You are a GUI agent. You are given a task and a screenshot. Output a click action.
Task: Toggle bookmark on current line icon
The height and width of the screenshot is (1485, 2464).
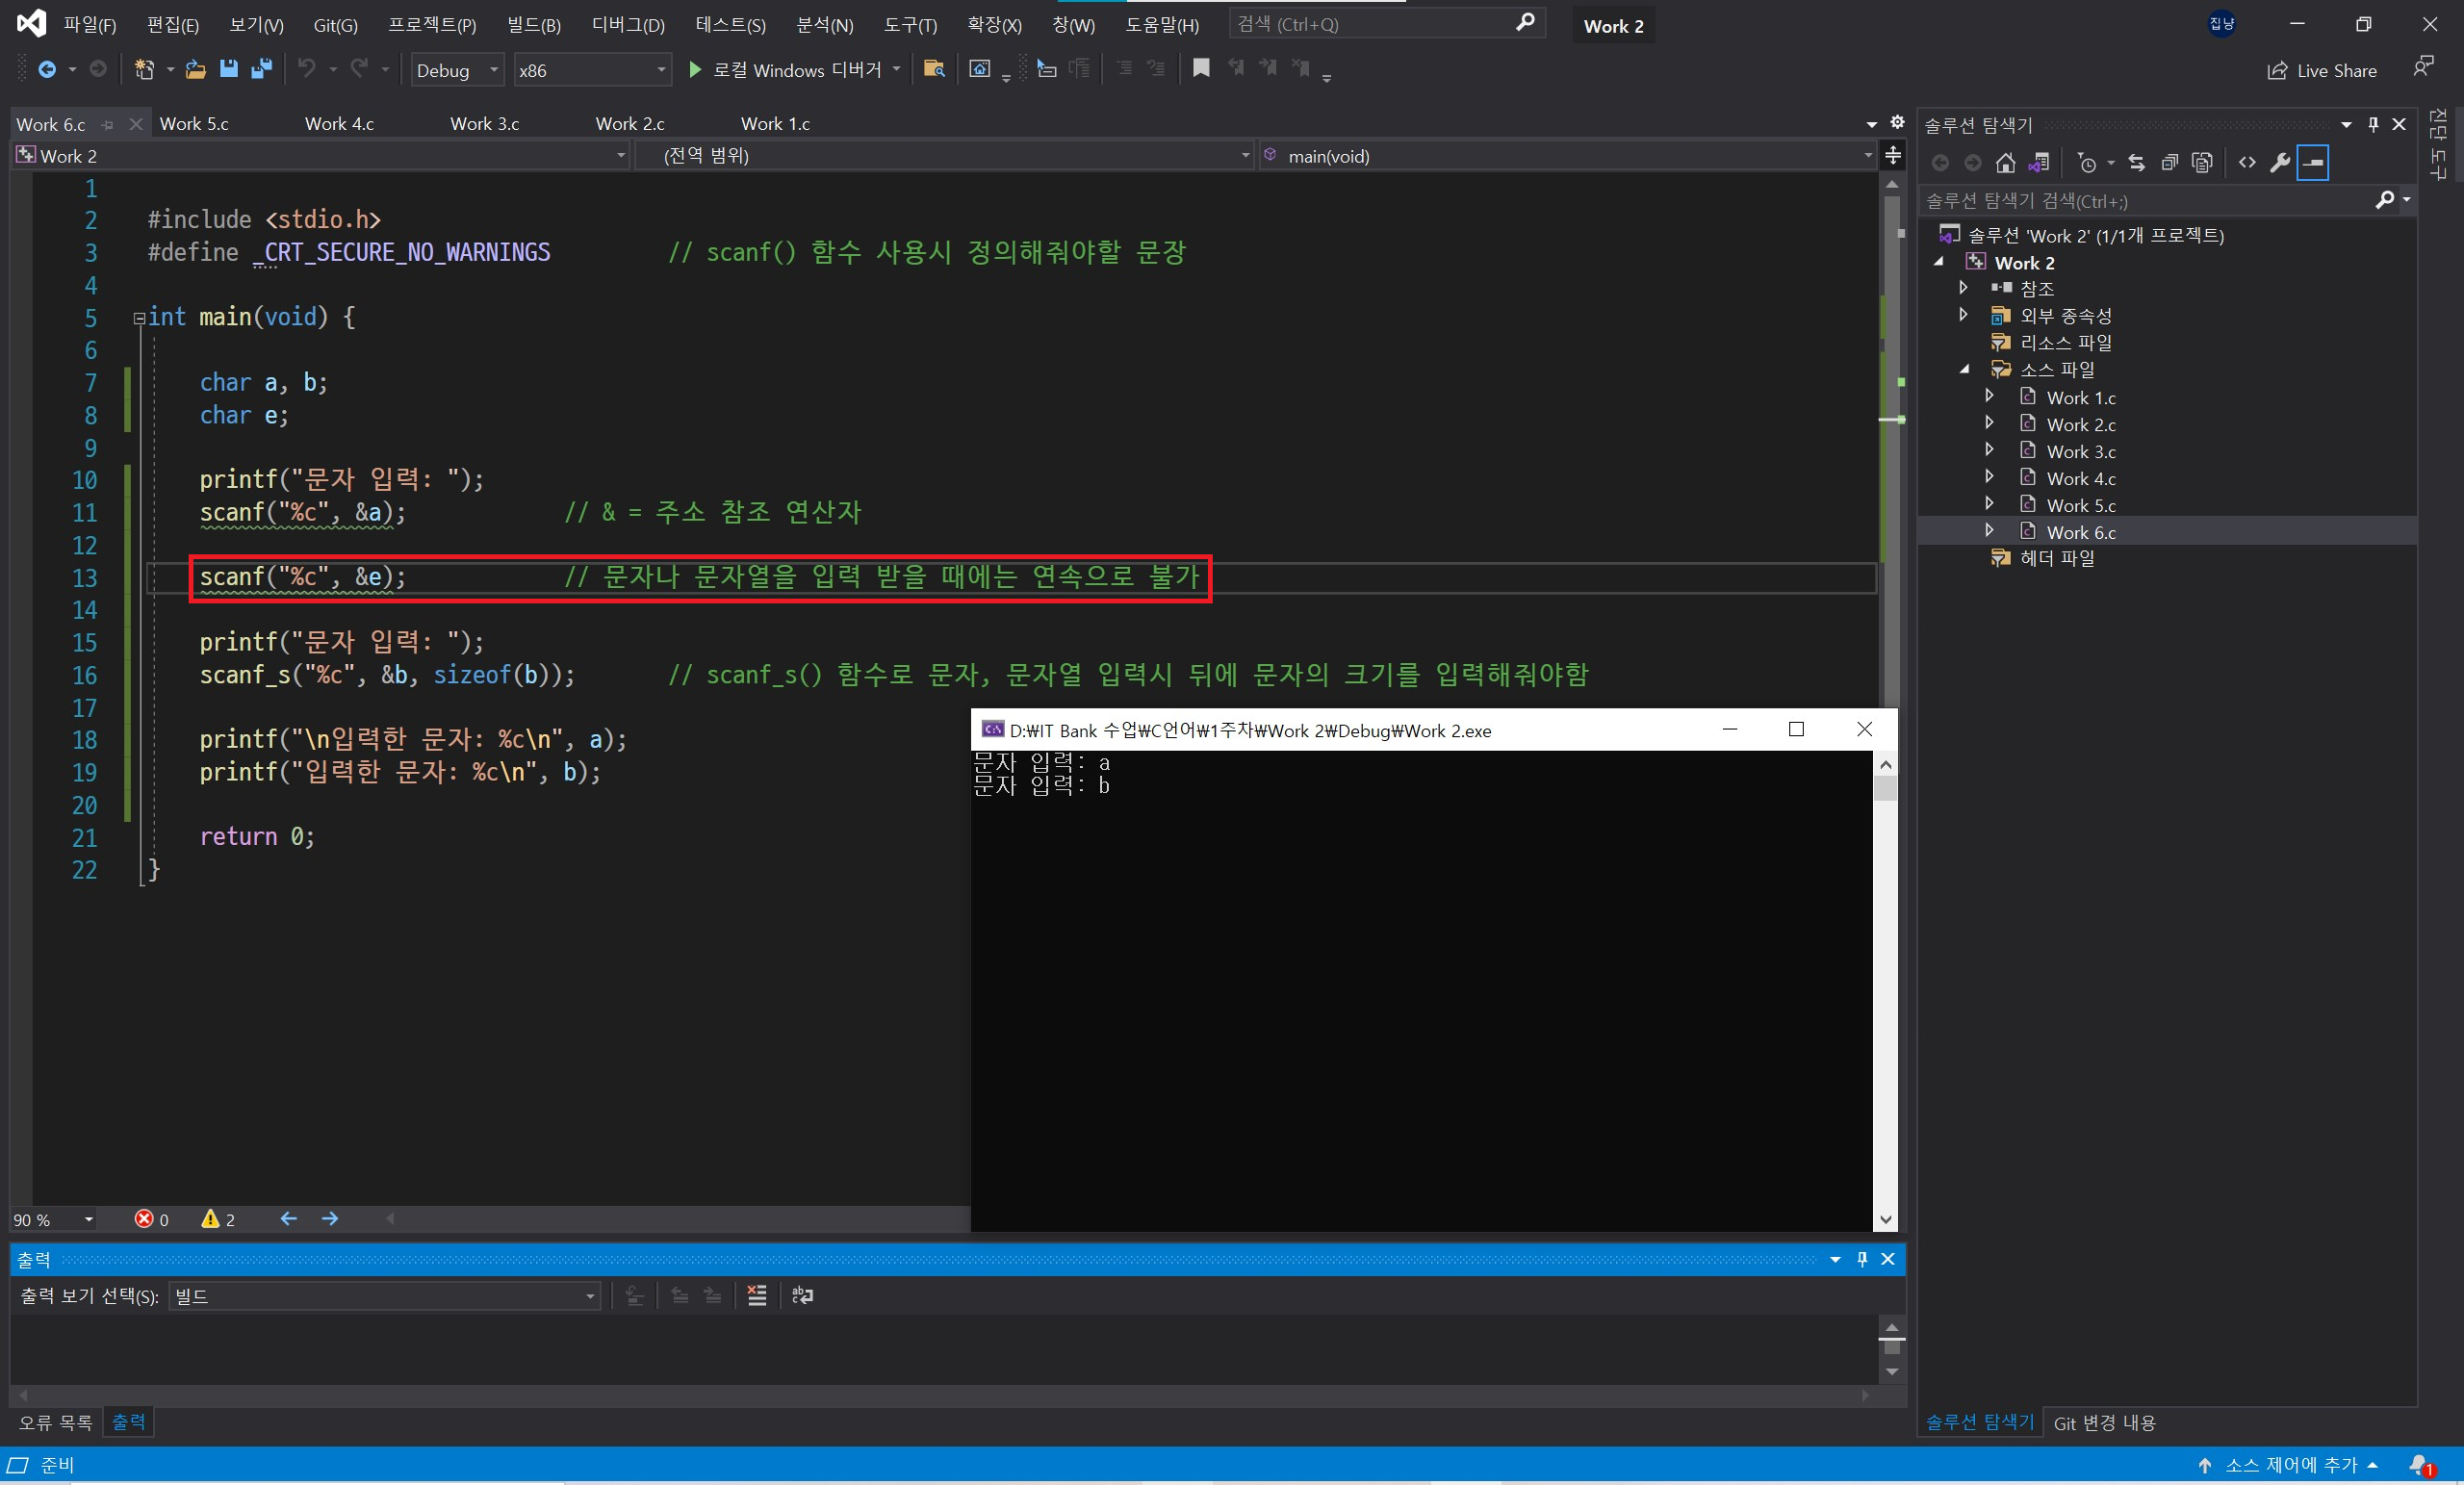1201,68
